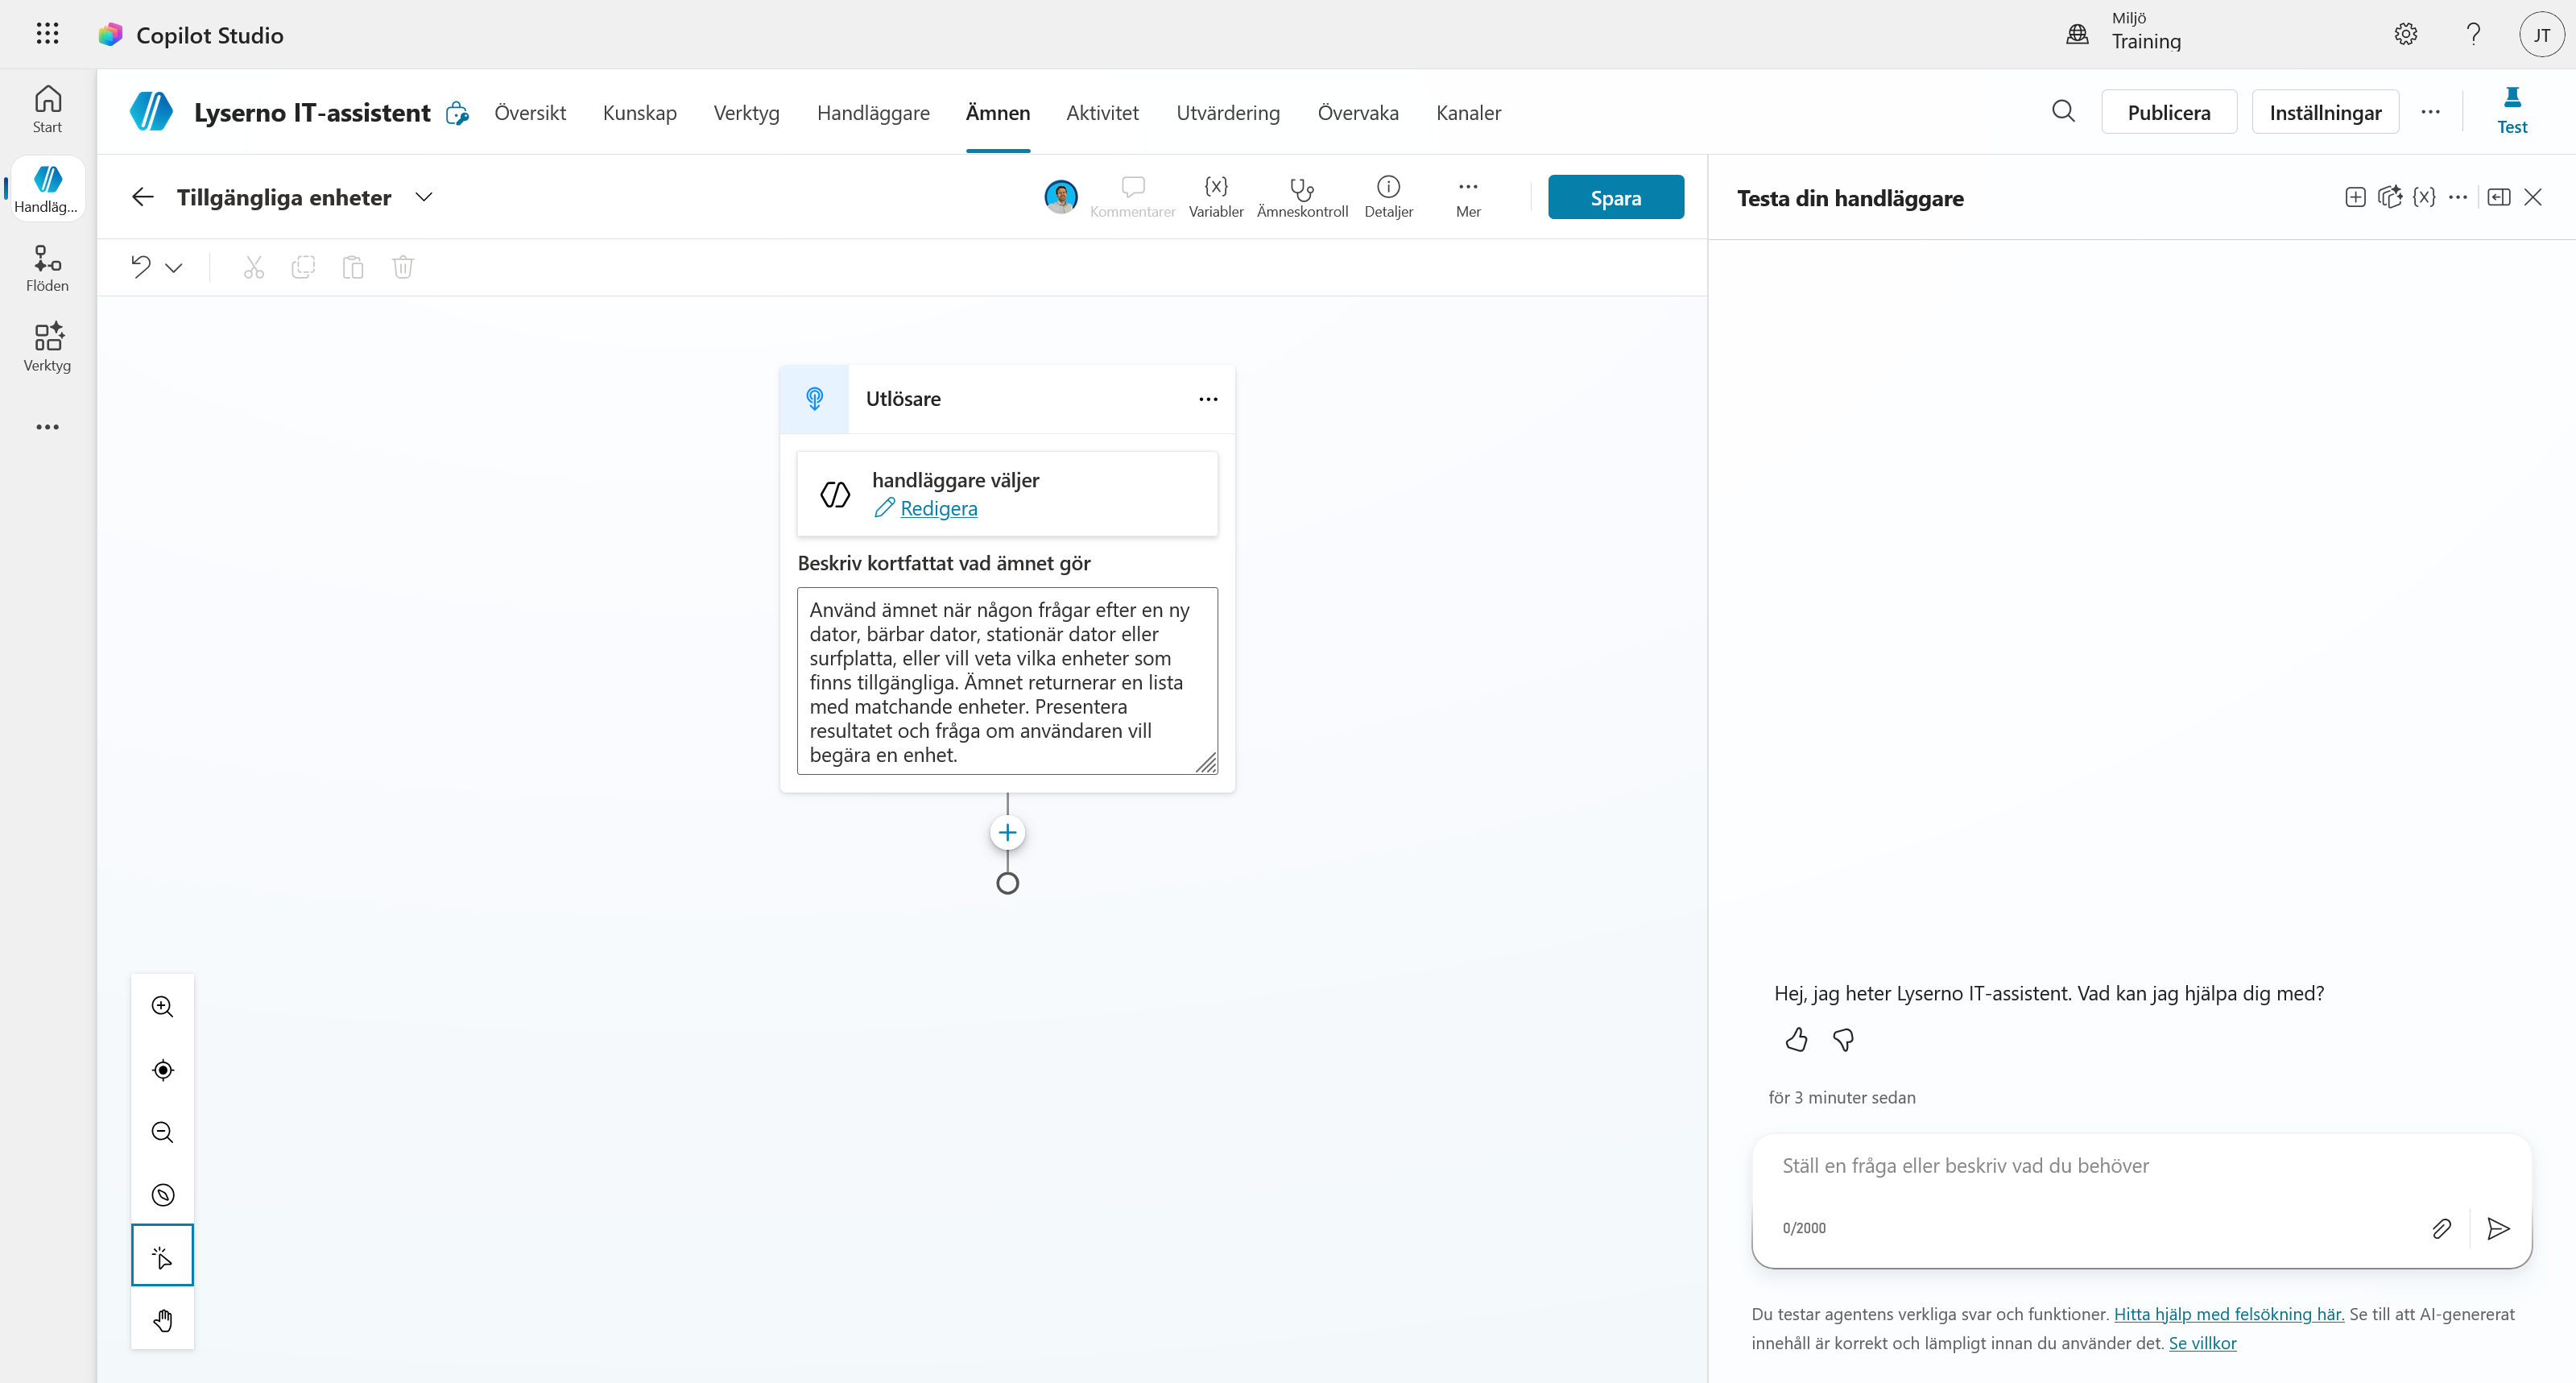Open the Kanaler tab
2576x1383 pixels.
click(1468, 112)
